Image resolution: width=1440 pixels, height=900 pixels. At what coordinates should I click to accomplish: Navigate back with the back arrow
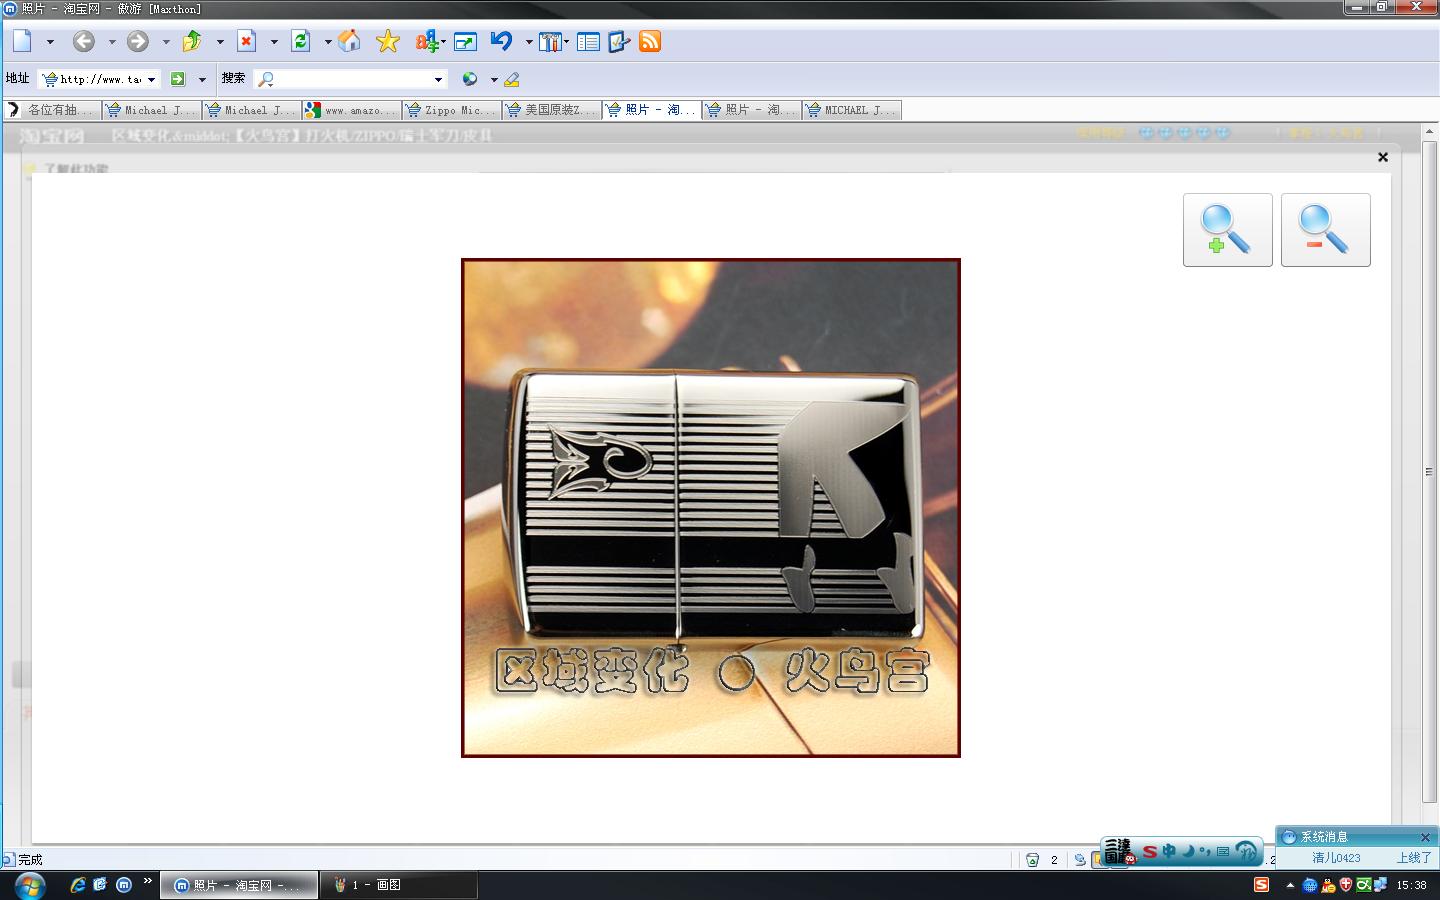(84, 41)
